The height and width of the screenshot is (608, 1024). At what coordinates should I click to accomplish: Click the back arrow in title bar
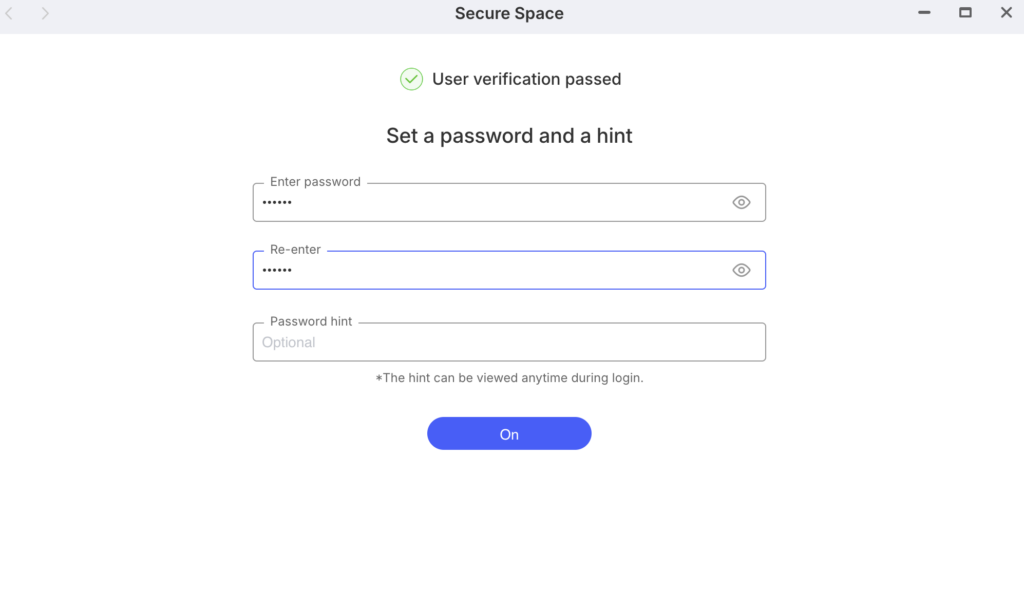[10, 14]
